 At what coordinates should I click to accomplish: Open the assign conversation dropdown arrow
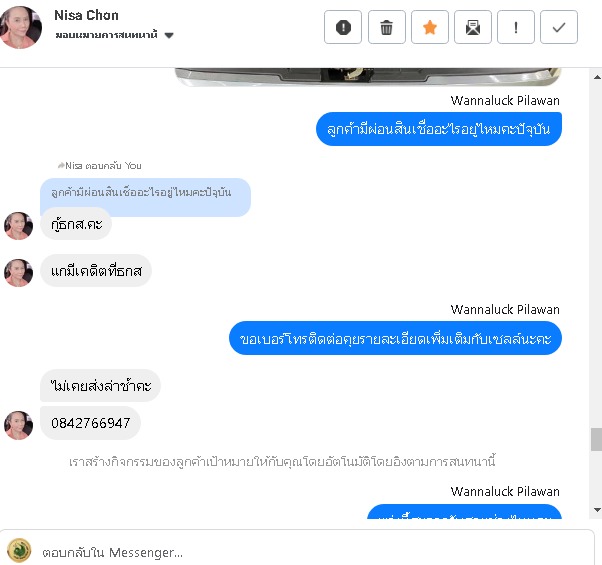click(169, 35)
